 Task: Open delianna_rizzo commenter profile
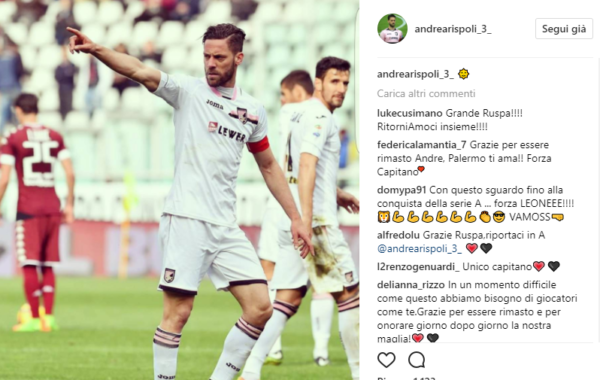coord(411,285)
